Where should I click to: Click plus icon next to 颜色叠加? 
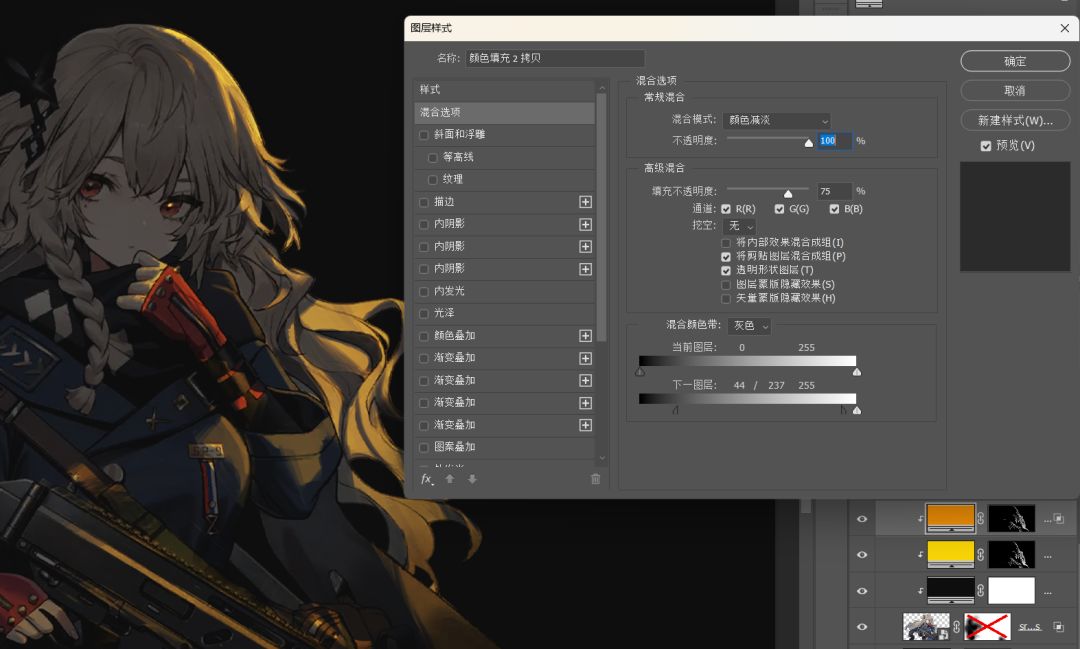point(586,336)
